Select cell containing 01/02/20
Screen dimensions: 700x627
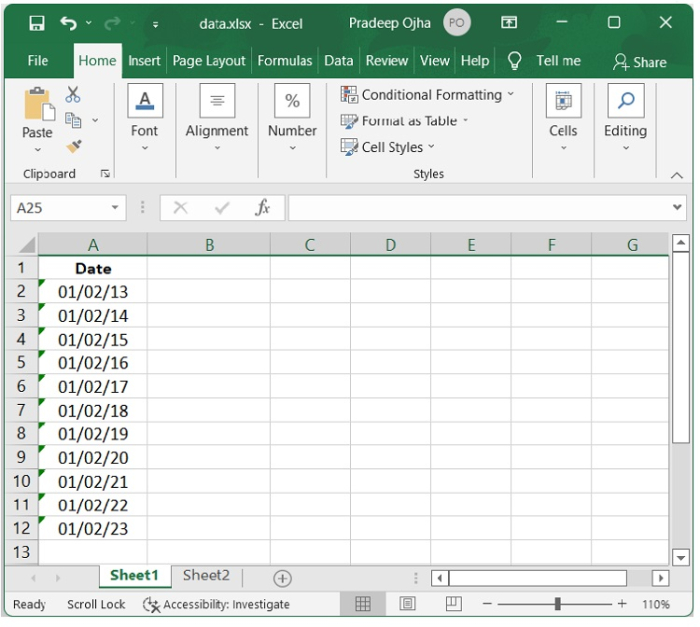(93, 457)
